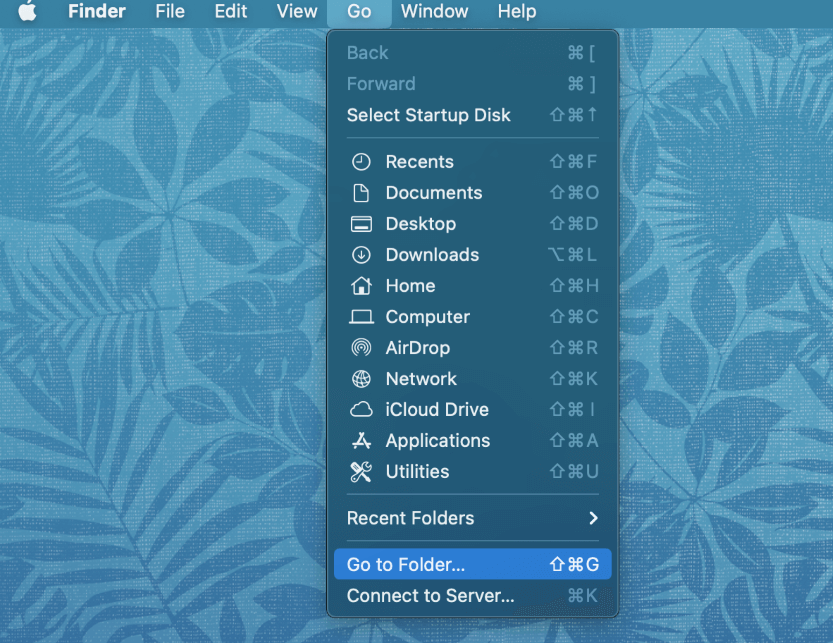Screen dimensions: 833x643
Task: Open the Window menu
Action: click(x=435, y=11)
